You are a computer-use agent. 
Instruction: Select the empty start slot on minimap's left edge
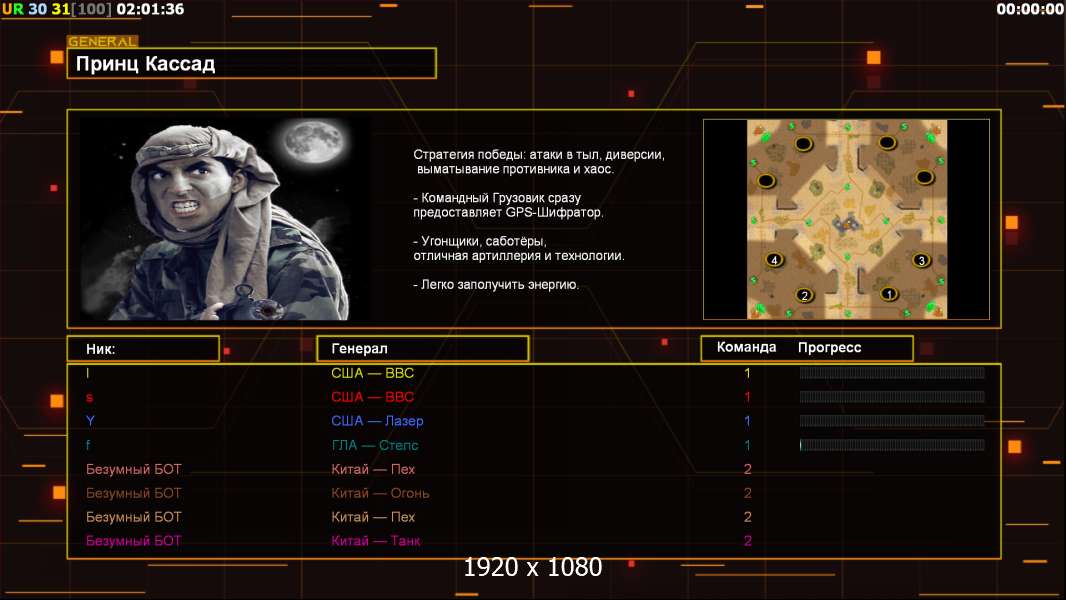point(766,181)
